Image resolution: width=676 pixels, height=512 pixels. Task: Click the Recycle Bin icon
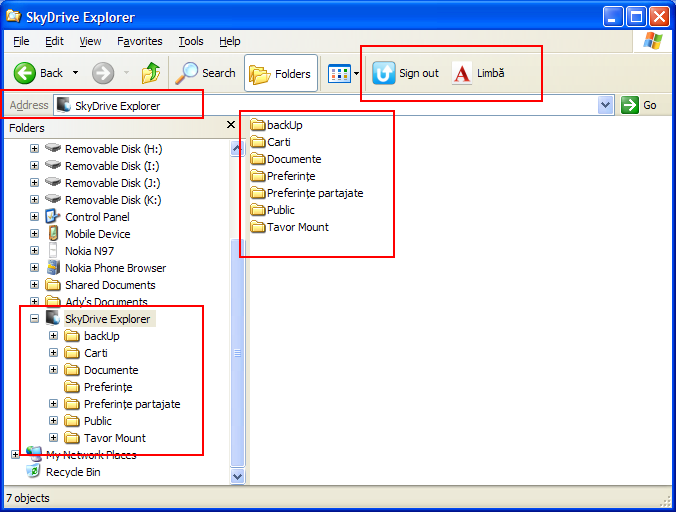click(33, 471)
